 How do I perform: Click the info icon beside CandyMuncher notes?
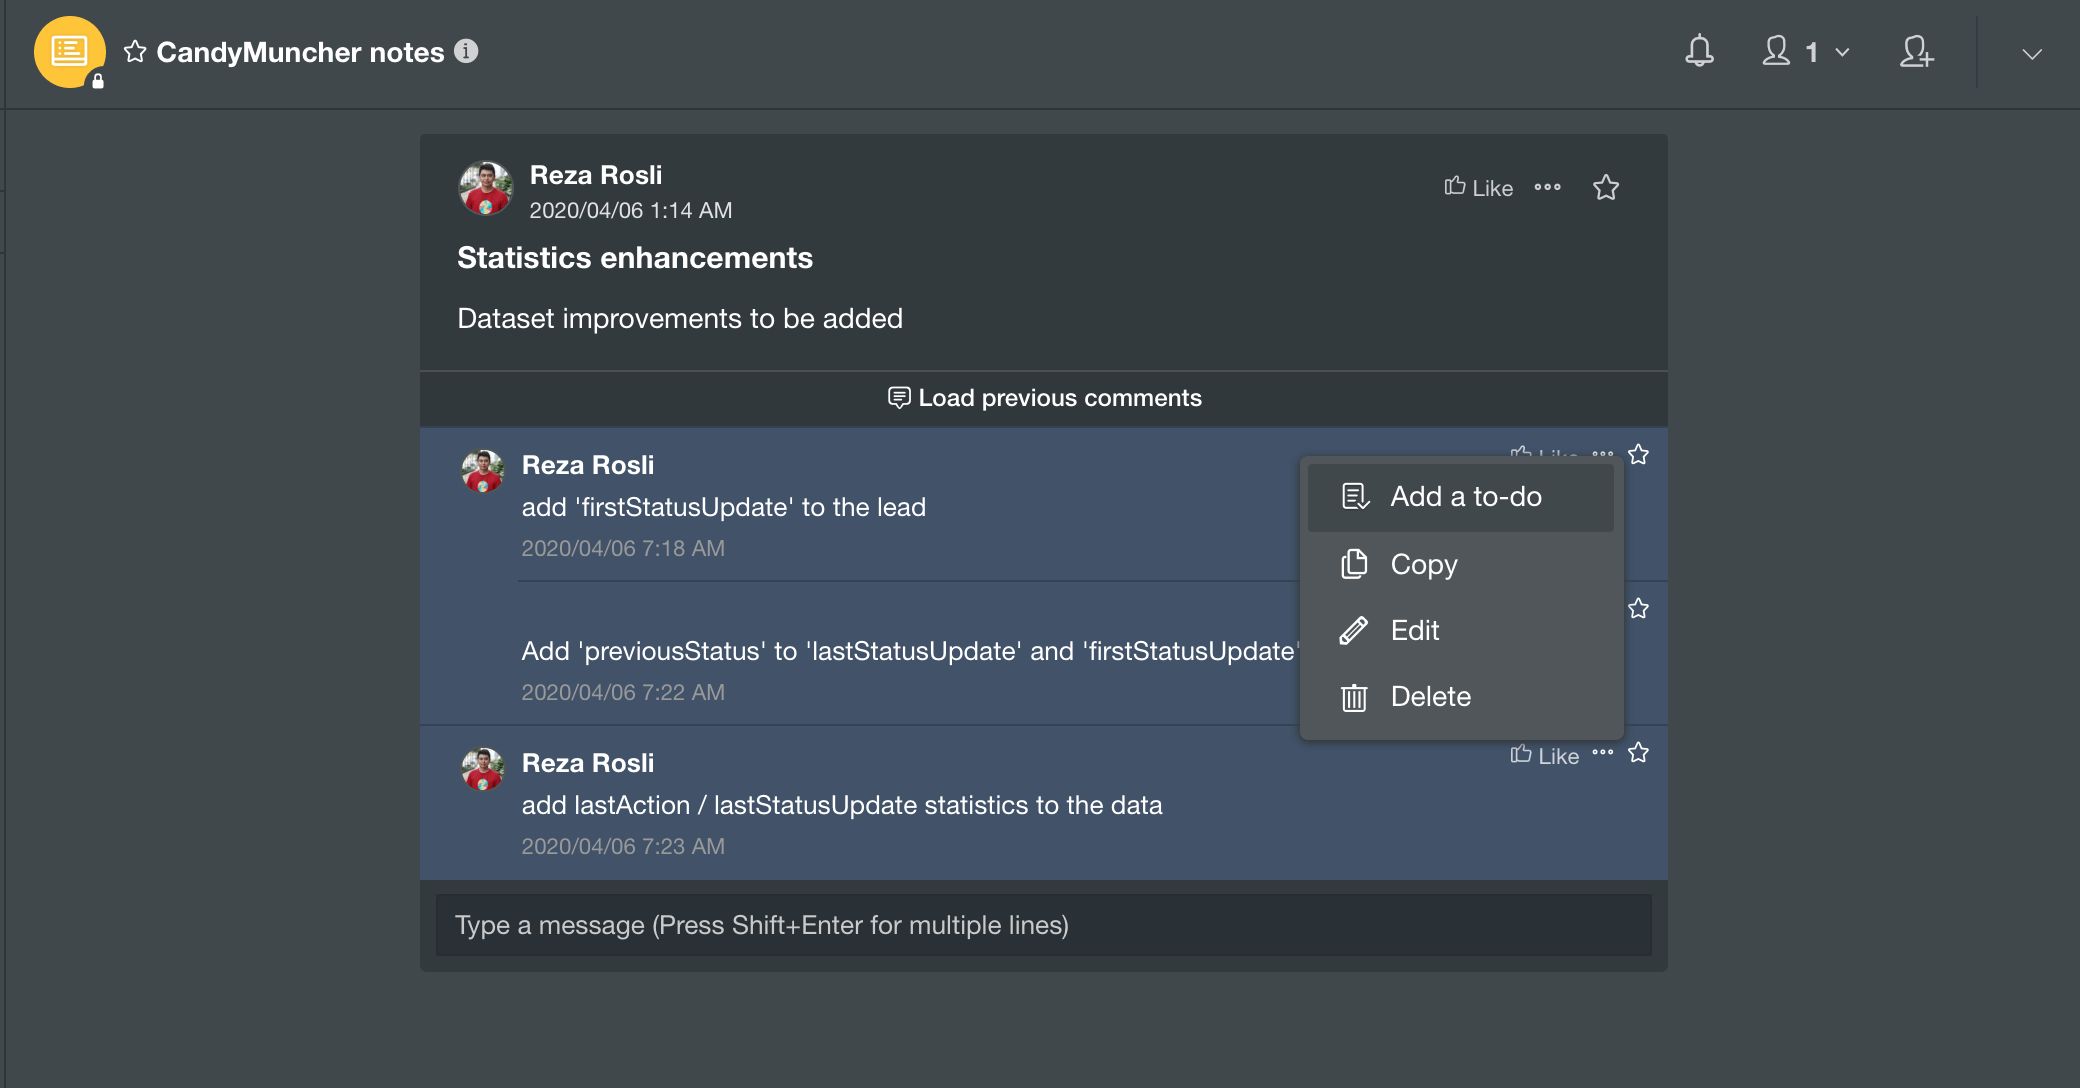pos(466,51)
